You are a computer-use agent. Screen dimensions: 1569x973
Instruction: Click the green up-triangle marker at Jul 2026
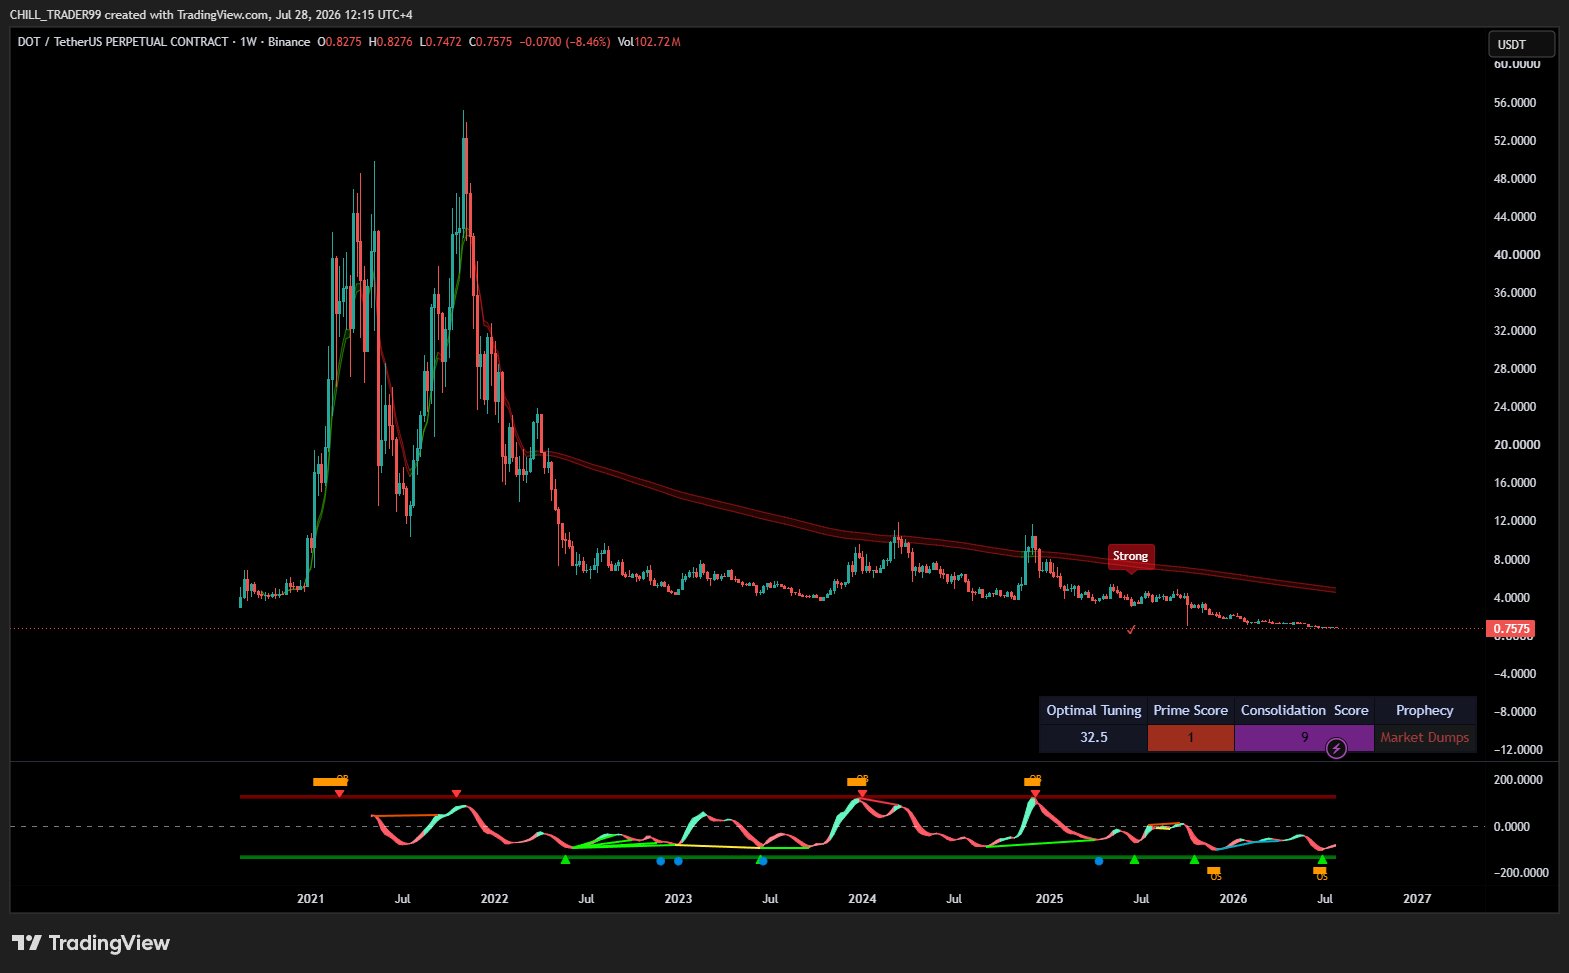(1322, 859)
